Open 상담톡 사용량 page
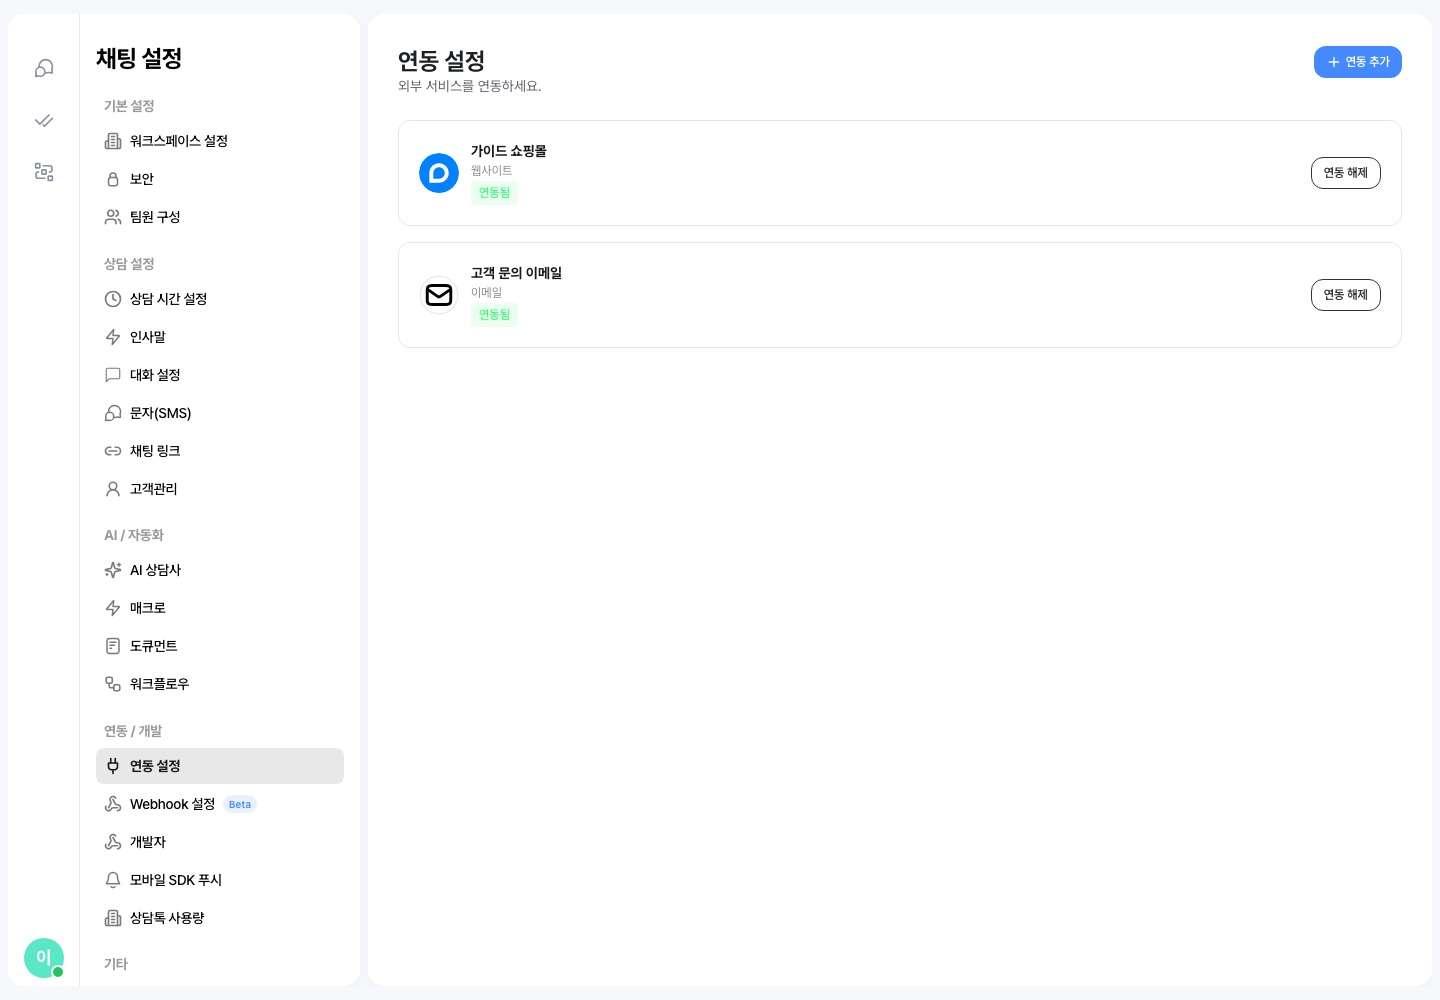The height and width of the screenshot is (1000, 1440). [220, 918]
